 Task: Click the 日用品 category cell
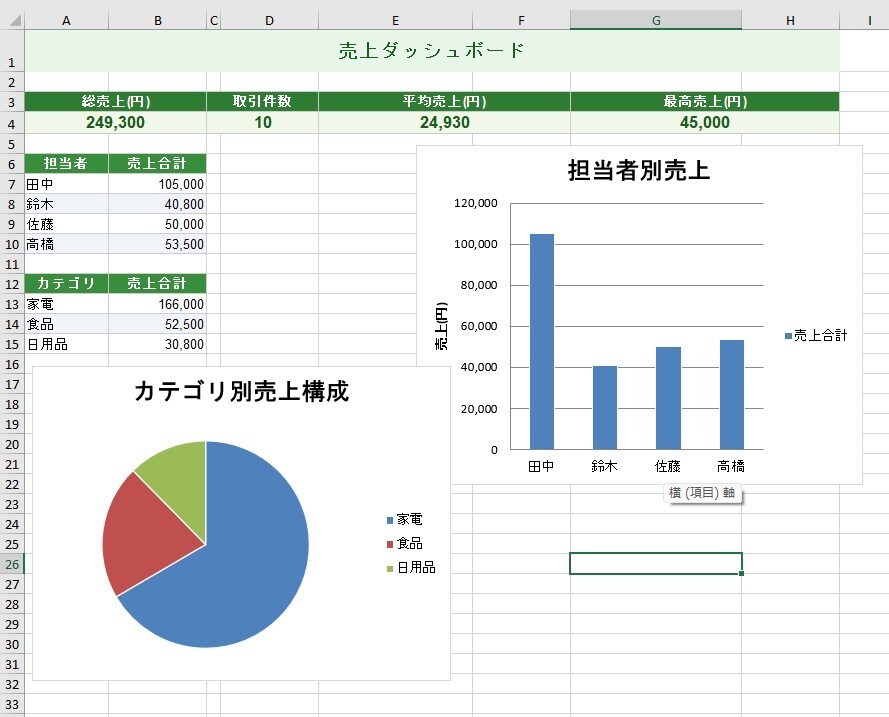(66, 344)
